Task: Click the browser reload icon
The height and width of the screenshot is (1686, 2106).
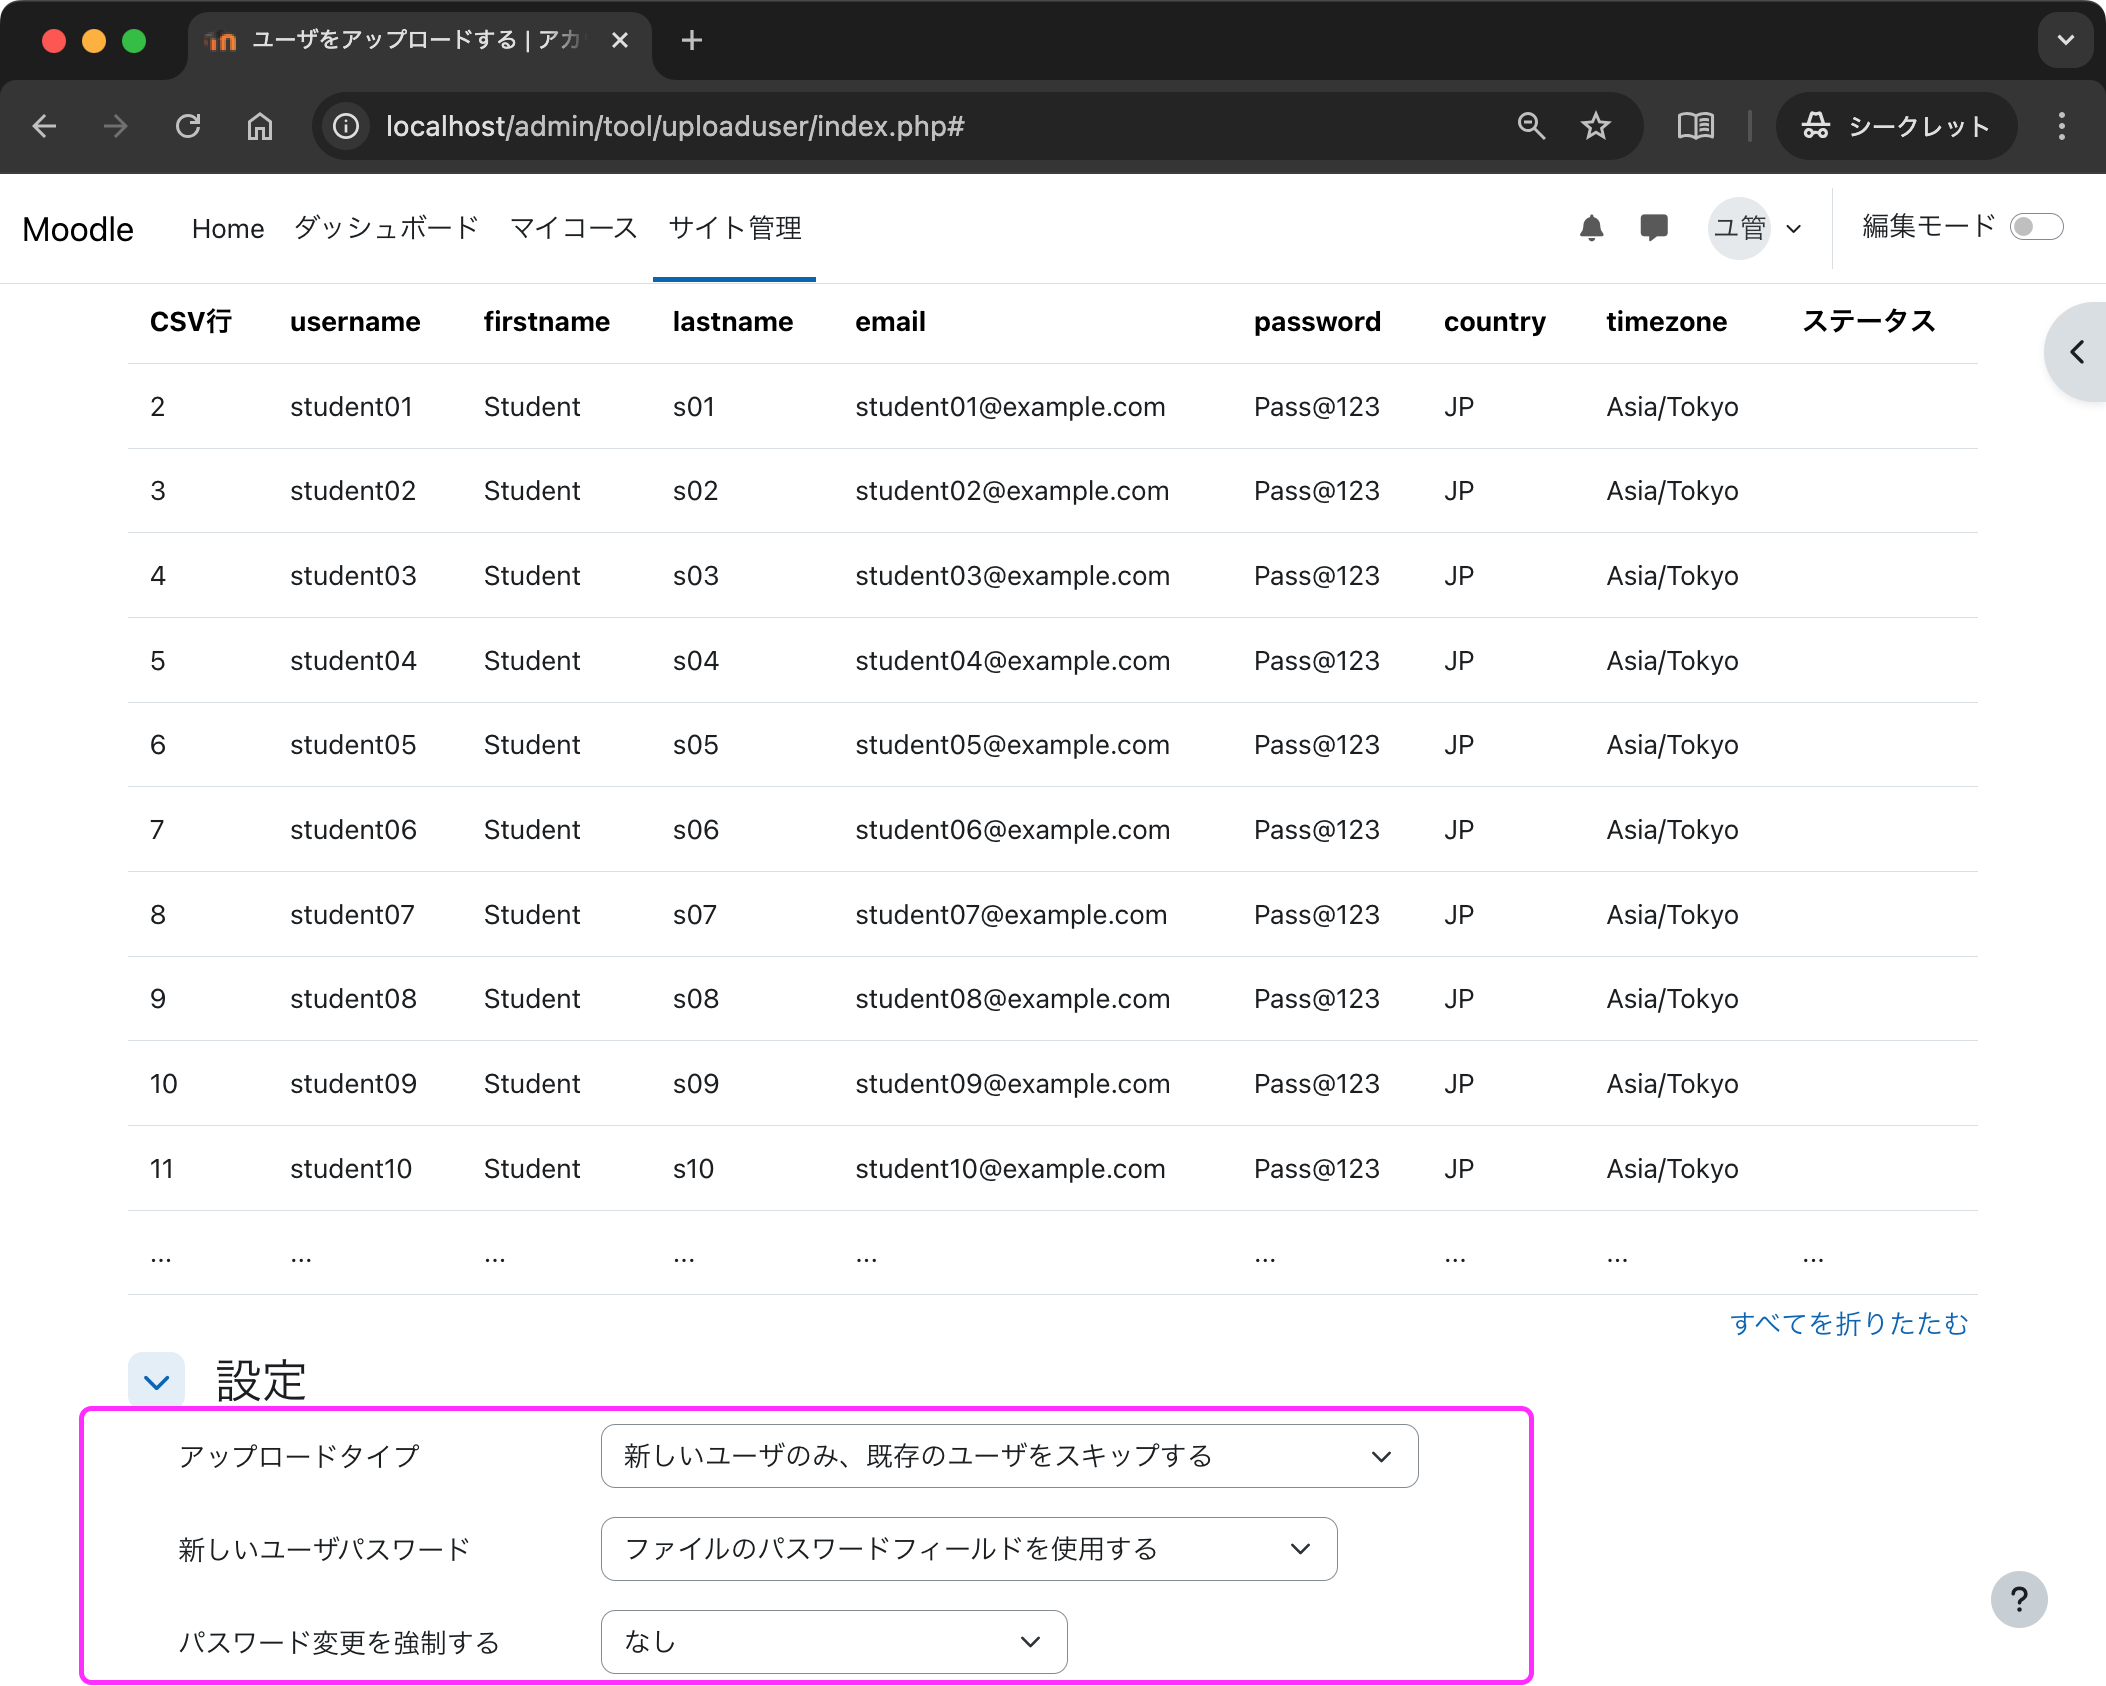Action: 188,126
